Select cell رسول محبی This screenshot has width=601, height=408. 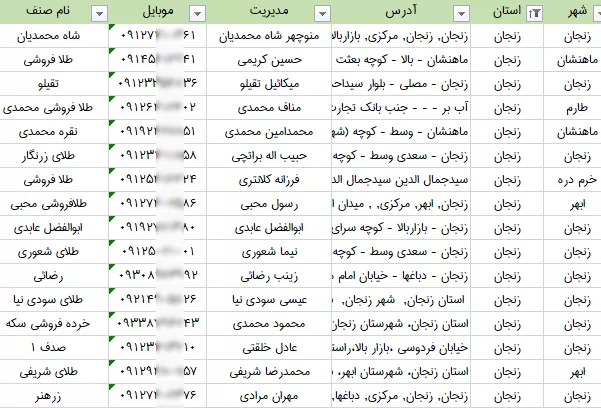coord(269,204)
